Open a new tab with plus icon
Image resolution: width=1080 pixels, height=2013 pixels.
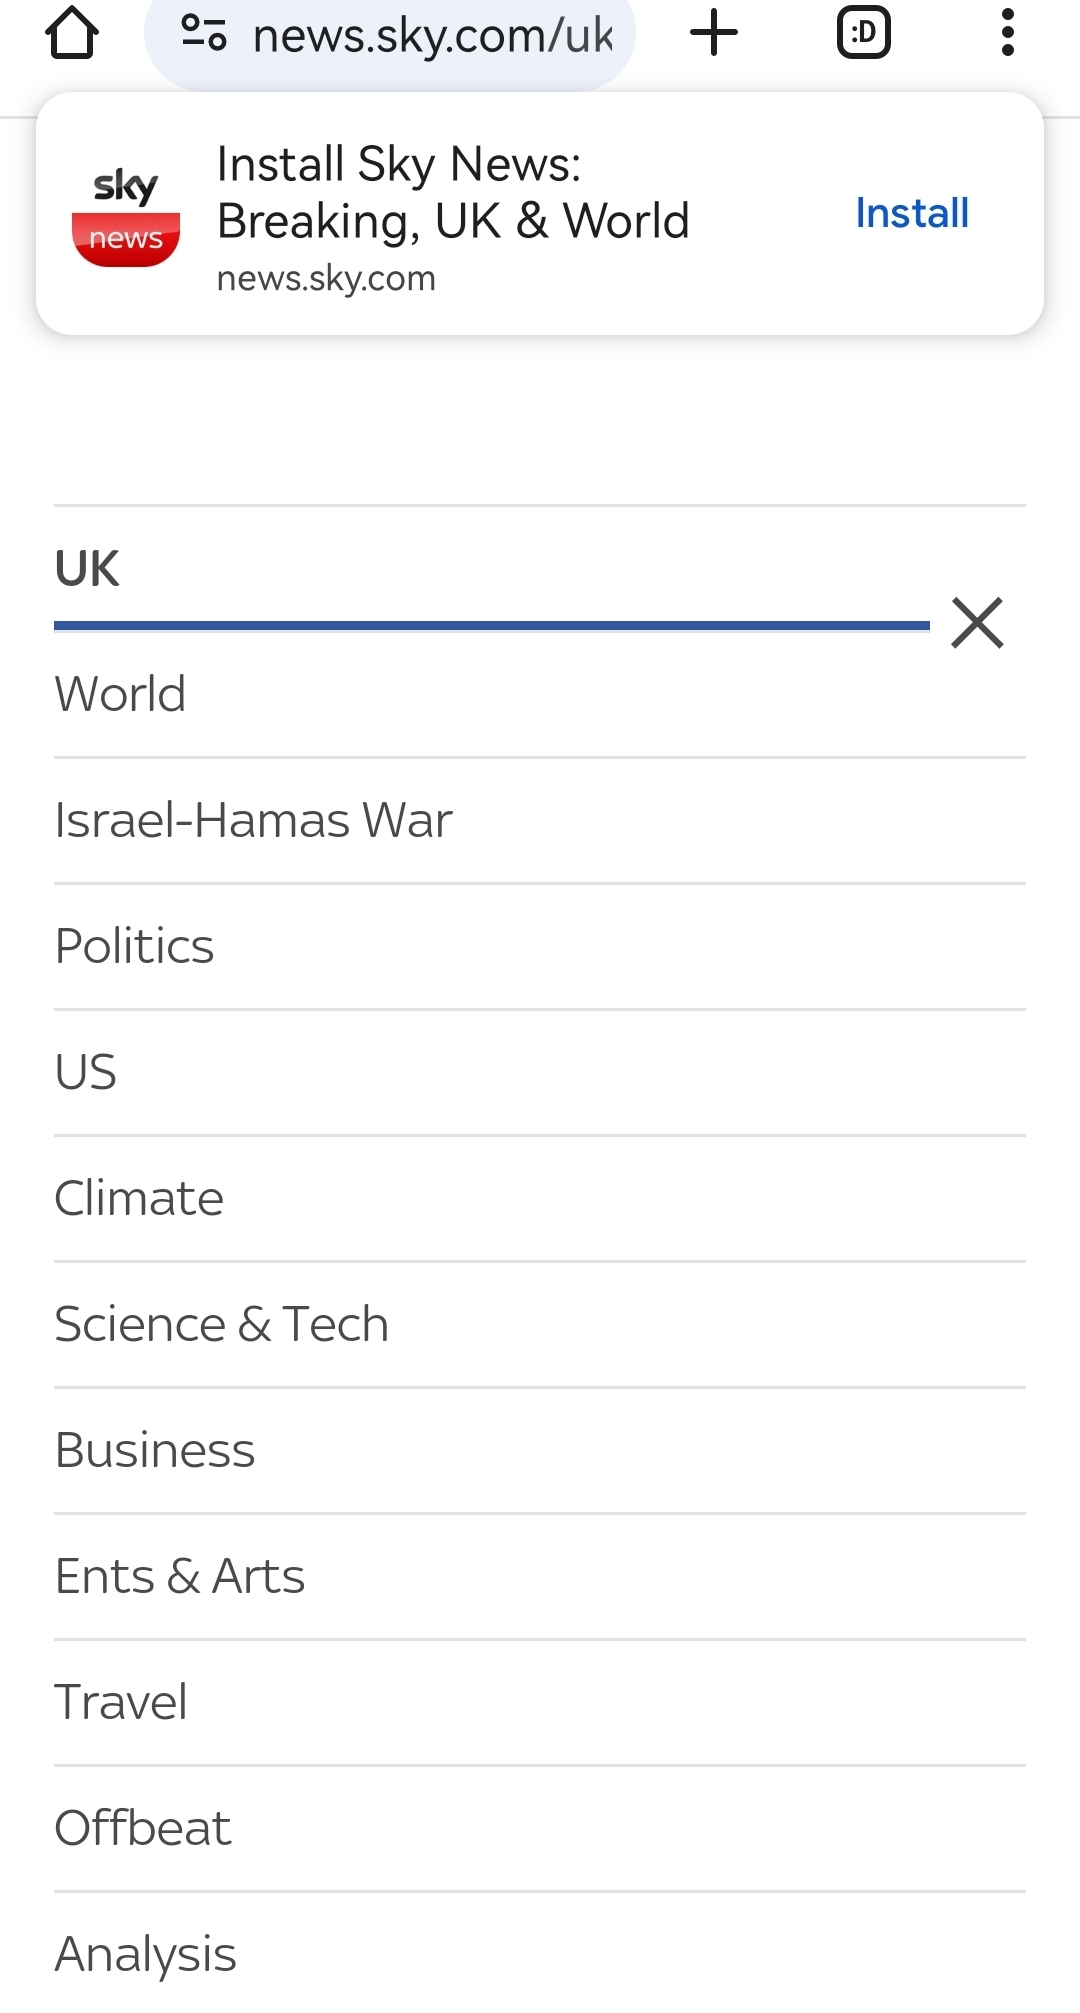point(714,34)
